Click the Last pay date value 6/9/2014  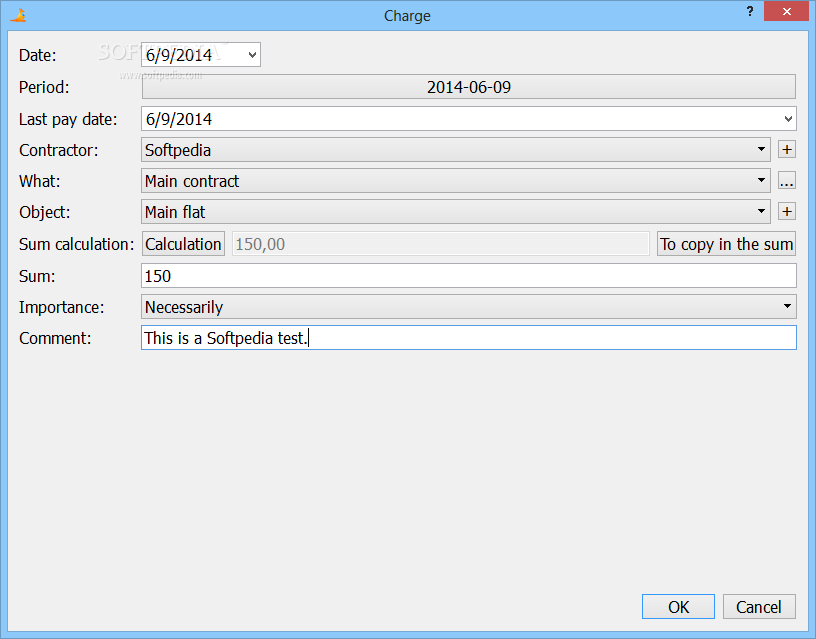(x=179, y=119)
